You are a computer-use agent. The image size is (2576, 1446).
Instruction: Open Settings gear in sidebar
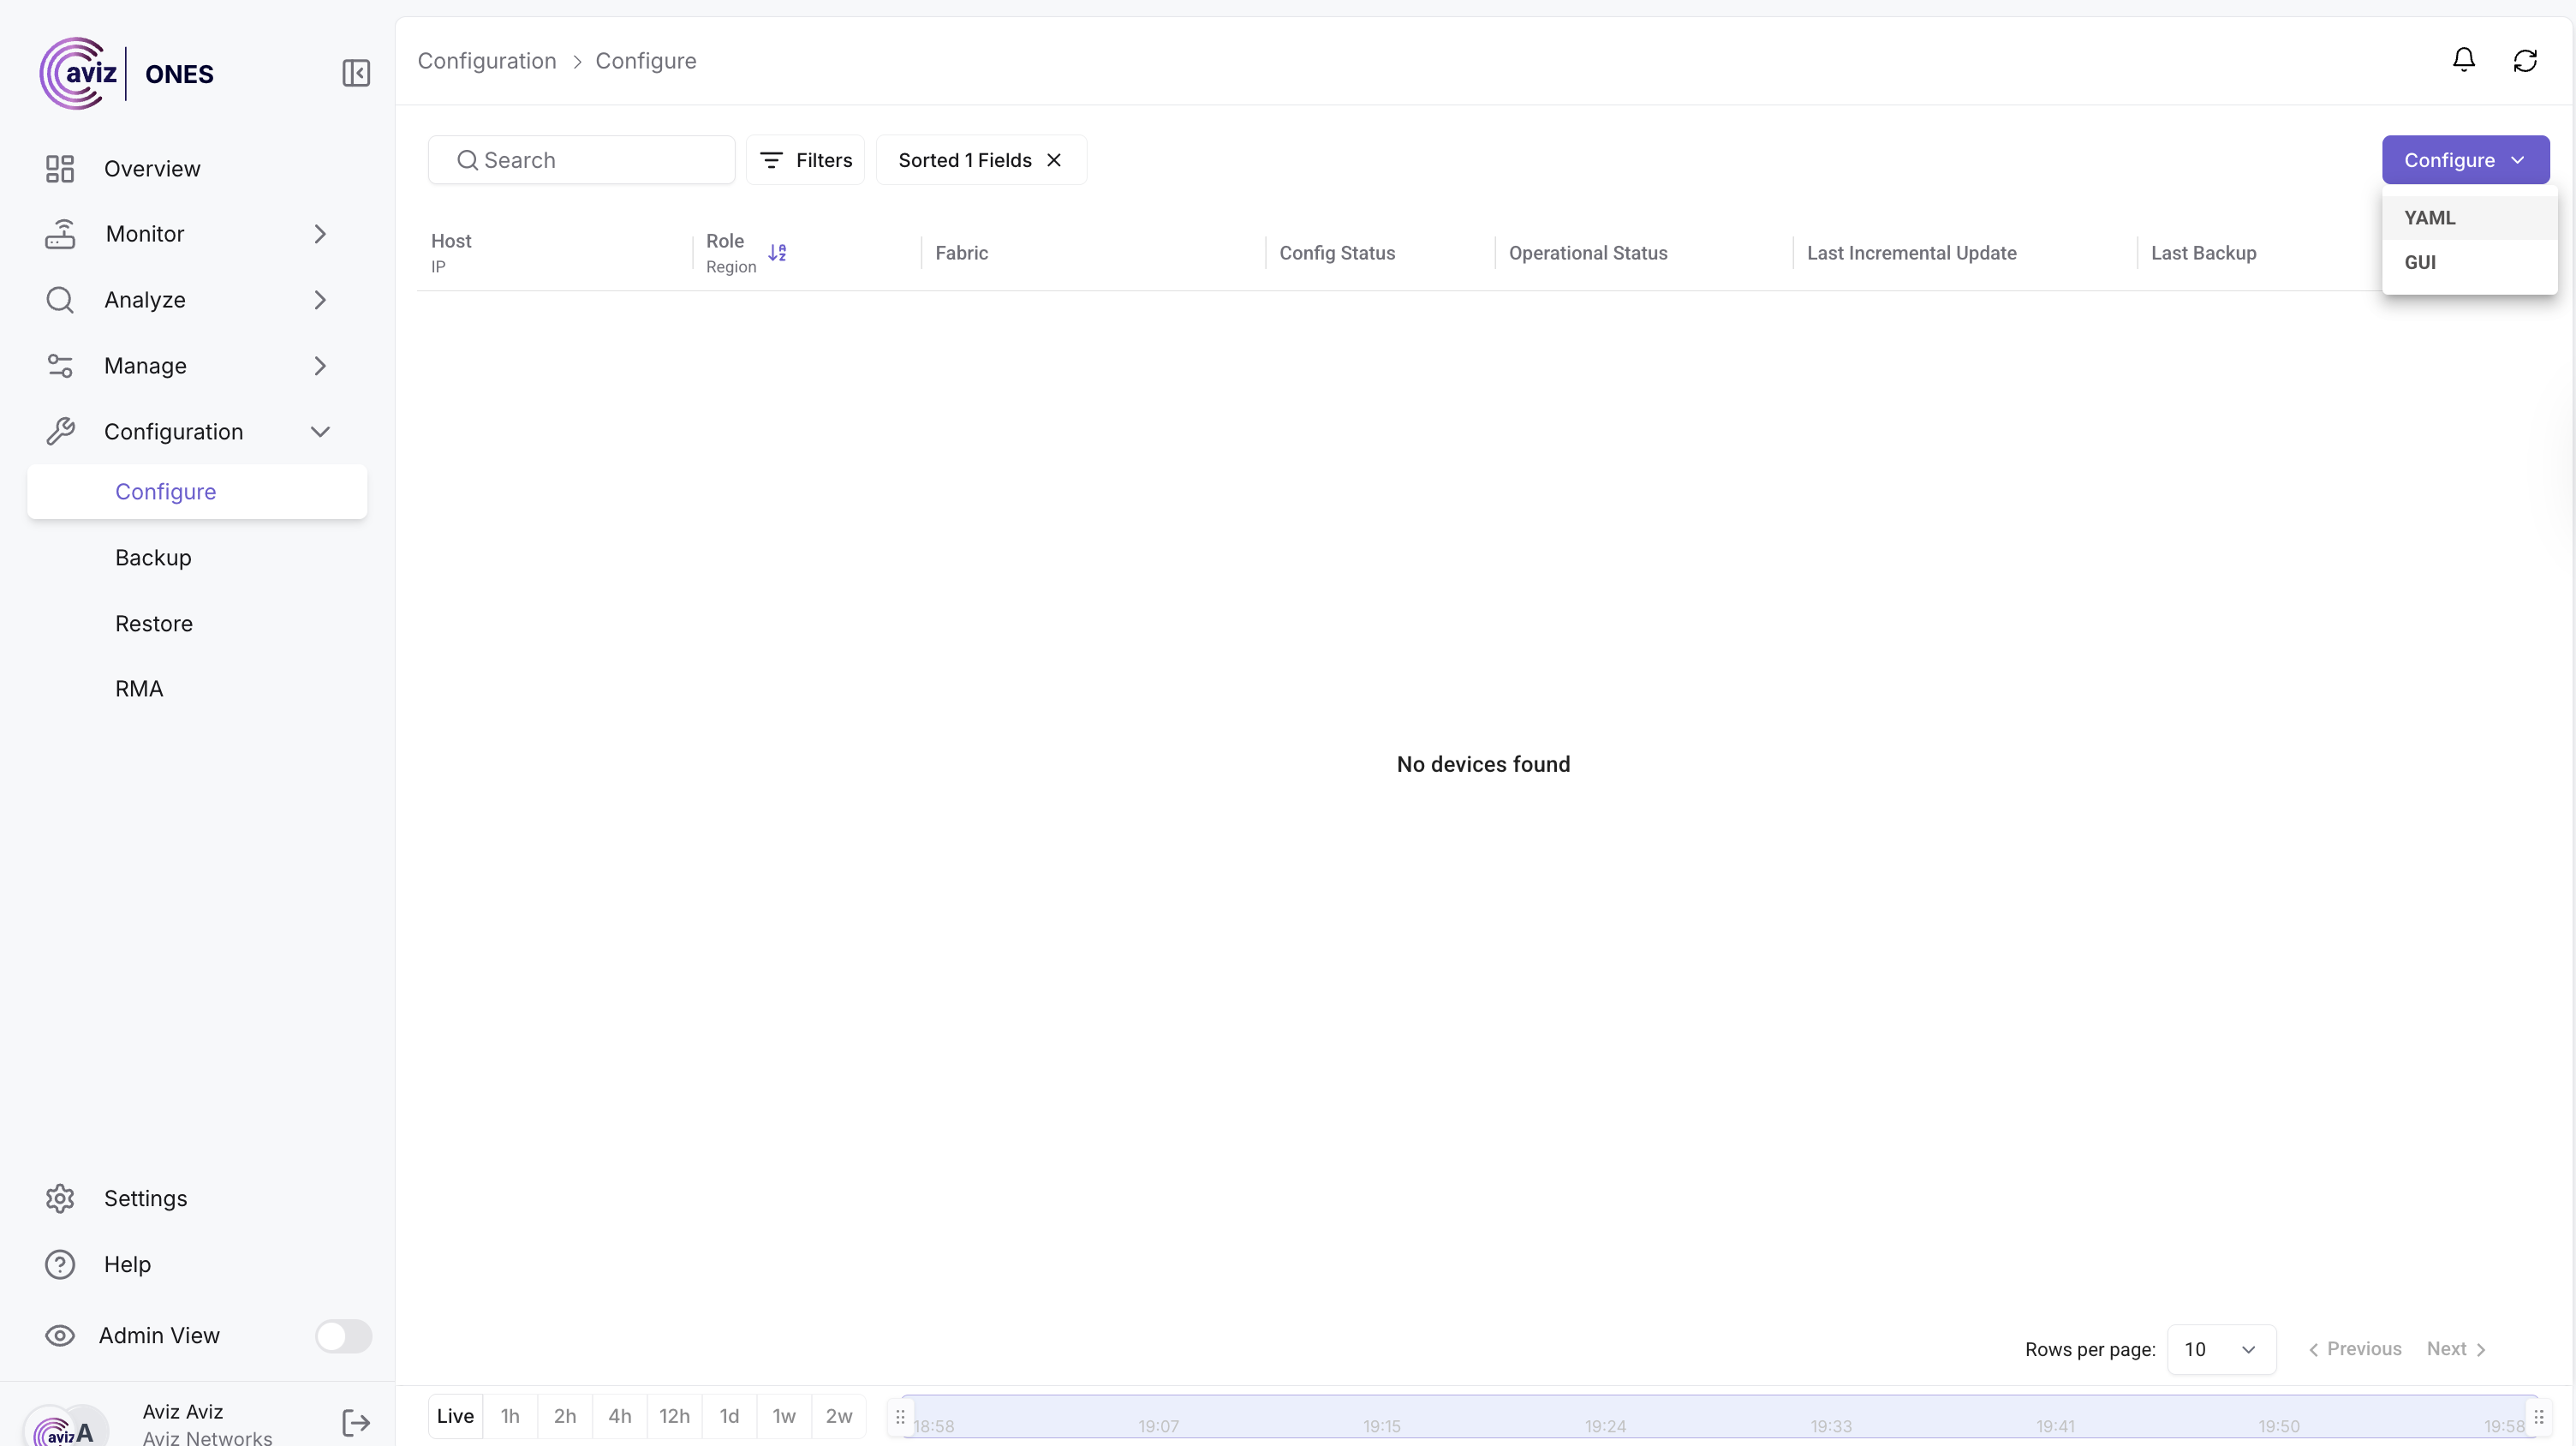(60, 1198)
